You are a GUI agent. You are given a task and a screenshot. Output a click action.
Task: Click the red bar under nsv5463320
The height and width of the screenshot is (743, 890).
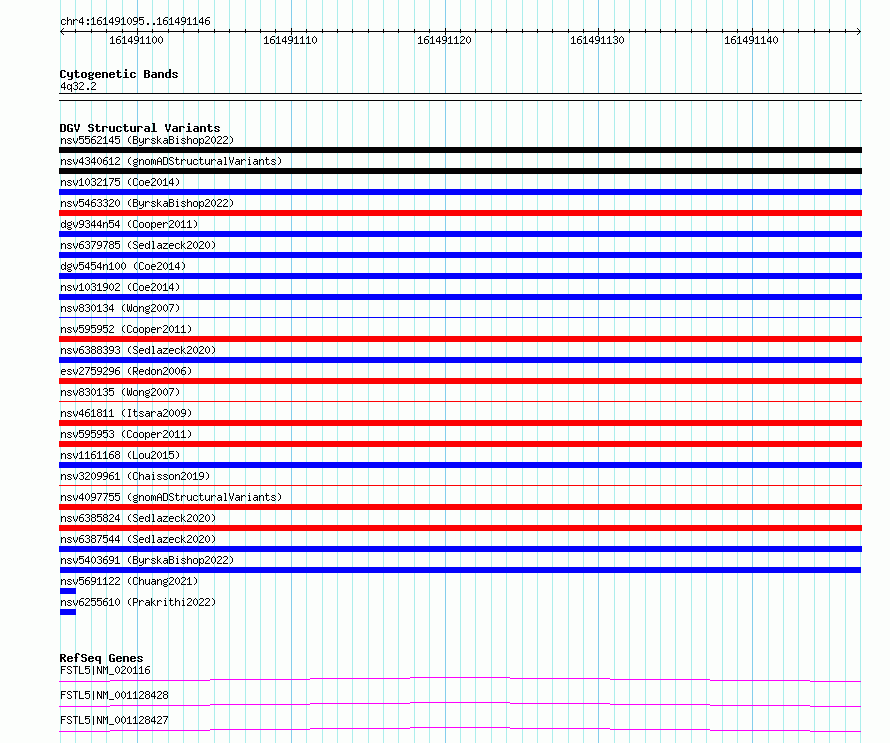tap(460, 213)
